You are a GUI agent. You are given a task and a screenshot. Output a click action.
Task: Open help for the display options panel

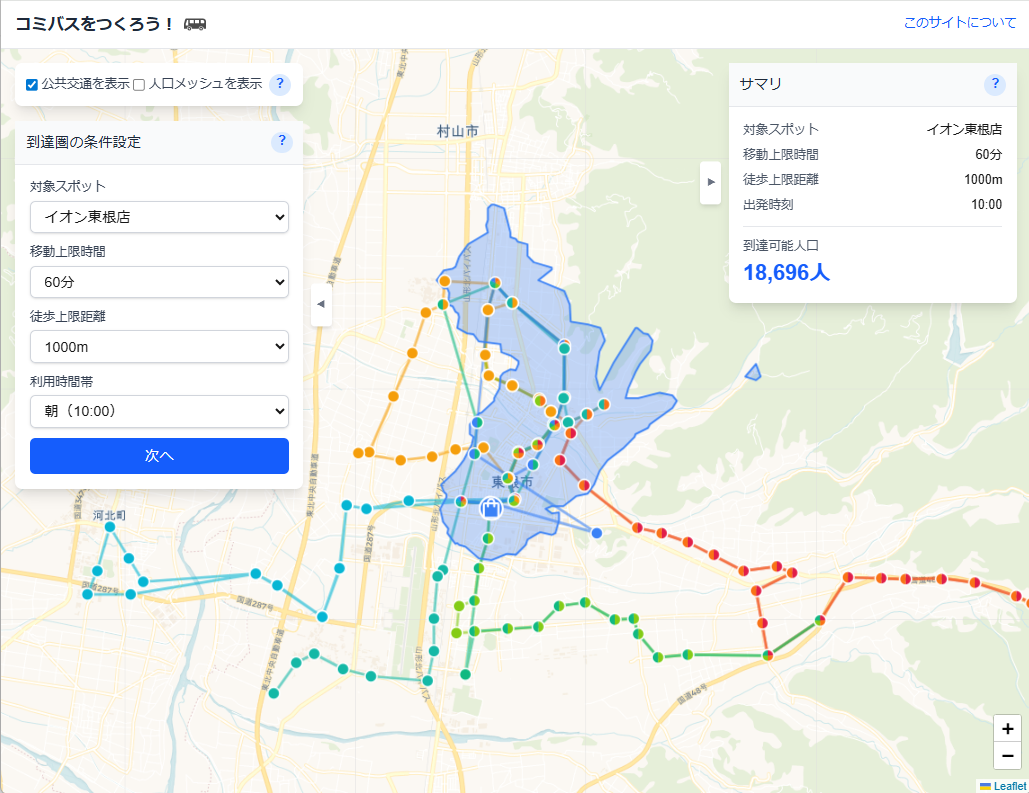(281, 84)
